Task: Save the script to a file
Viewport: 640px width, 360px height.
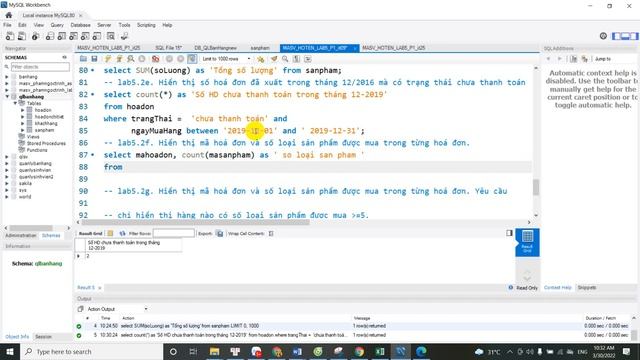Action: click(94, 59)
